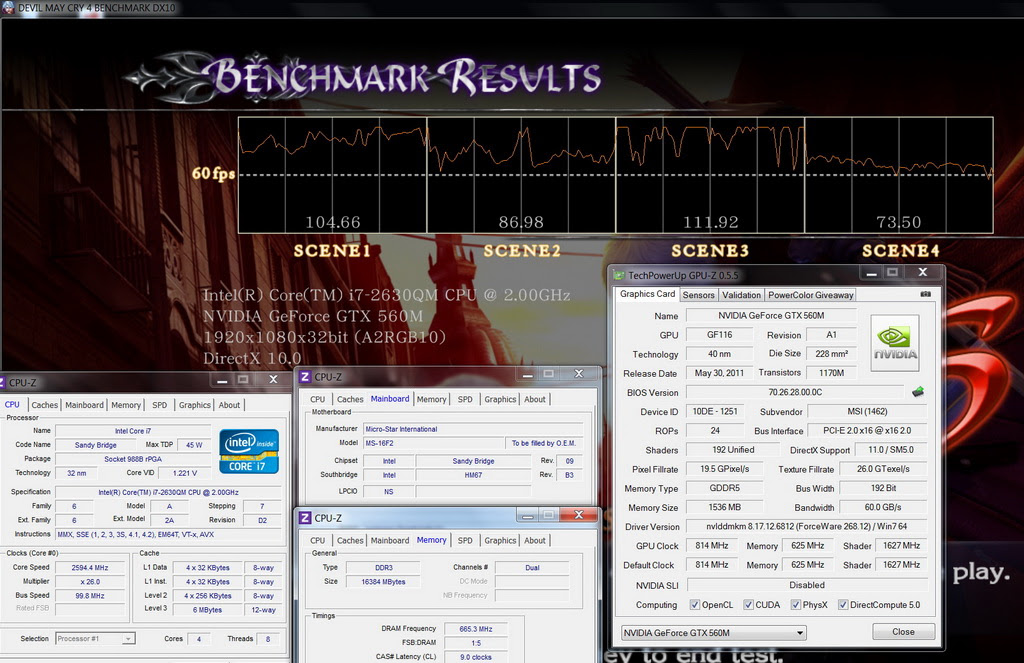Screen dimensions: 1024x663
Task: Click the Bus Speed value 99.8 MHz
Action: [x=90, y=596]
